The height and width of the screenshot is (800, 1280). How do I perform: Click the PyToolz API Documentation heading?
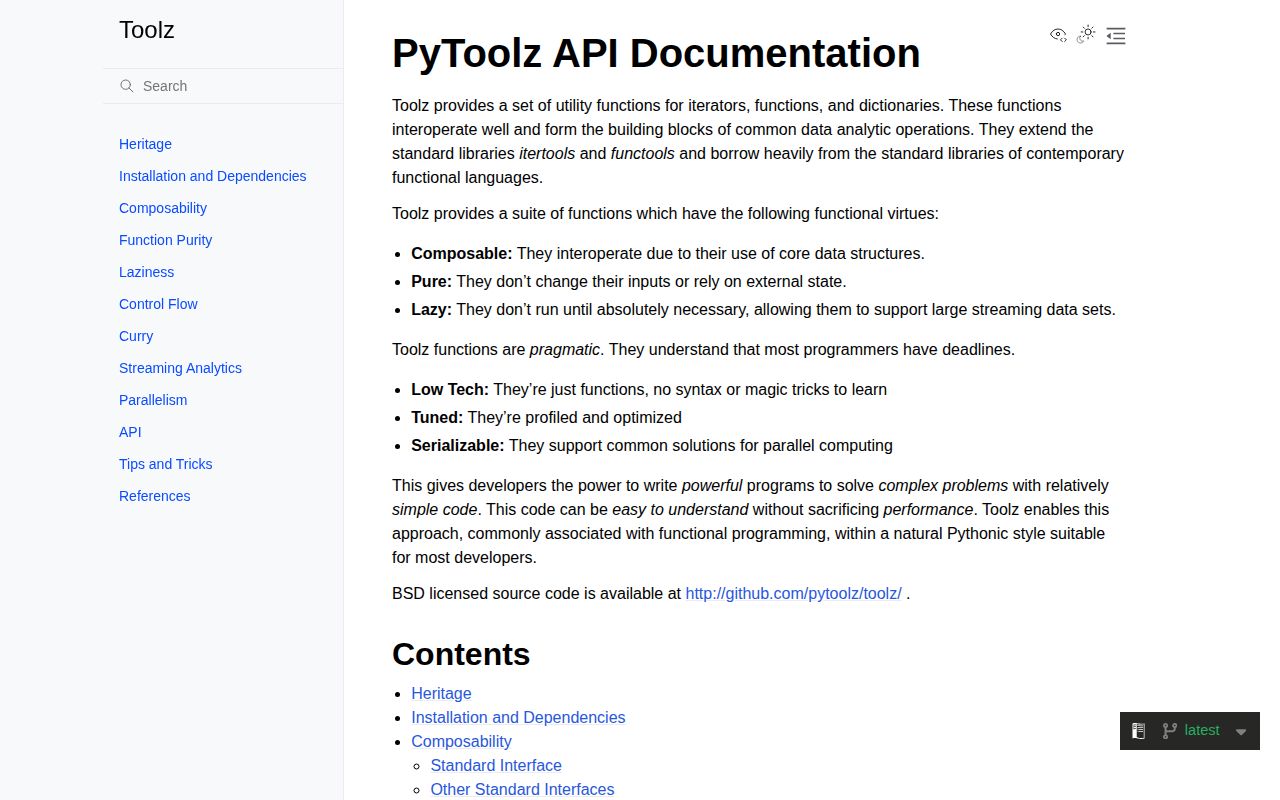coord(656,53)
